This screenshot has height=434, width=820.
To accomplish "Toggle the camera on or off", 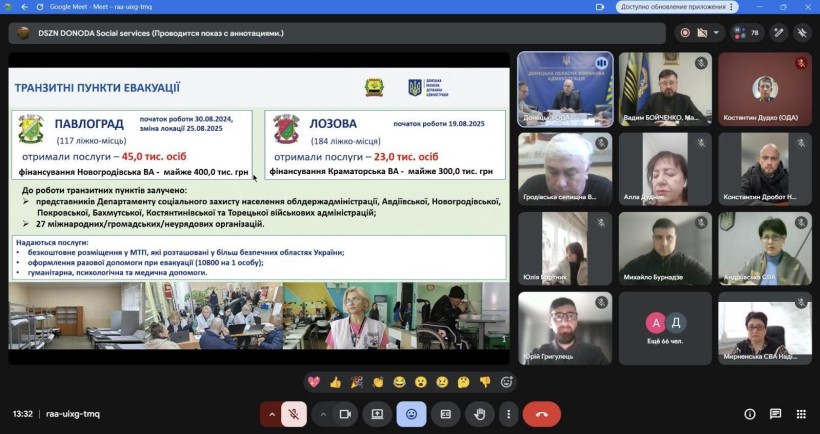I will [x=345, y=414].
